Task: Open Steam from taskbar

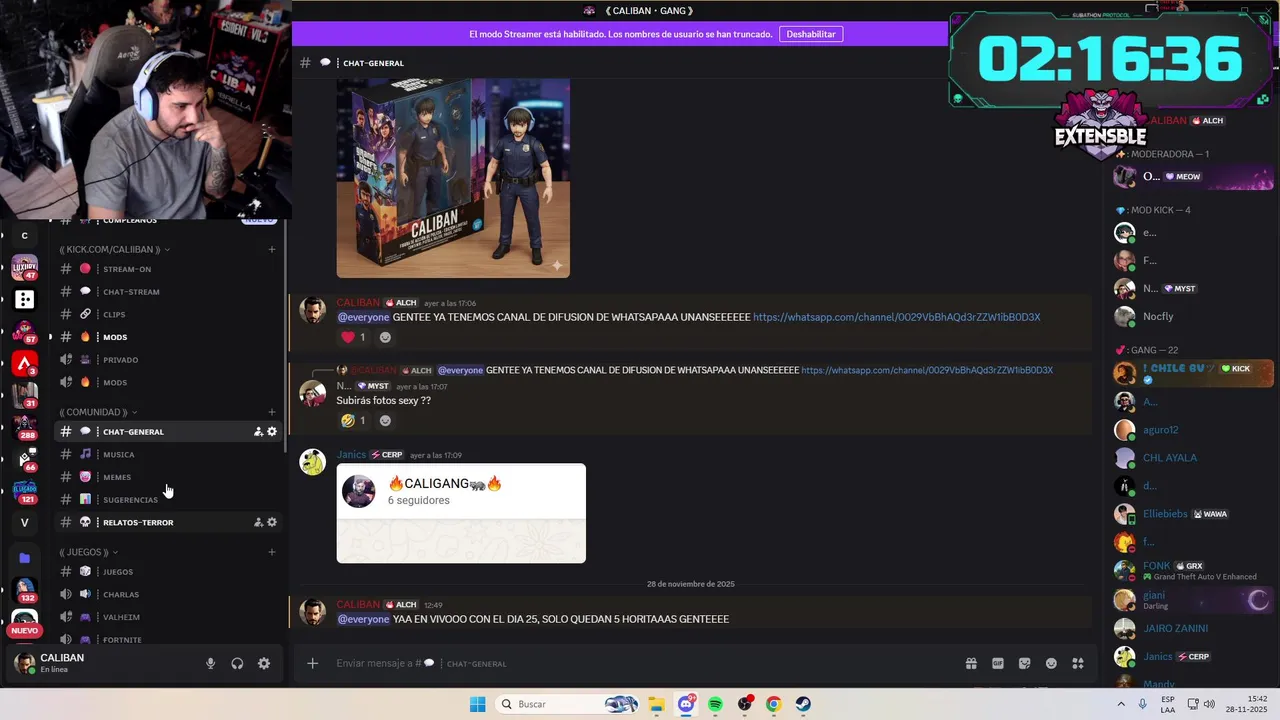Action: click(803, 704)
